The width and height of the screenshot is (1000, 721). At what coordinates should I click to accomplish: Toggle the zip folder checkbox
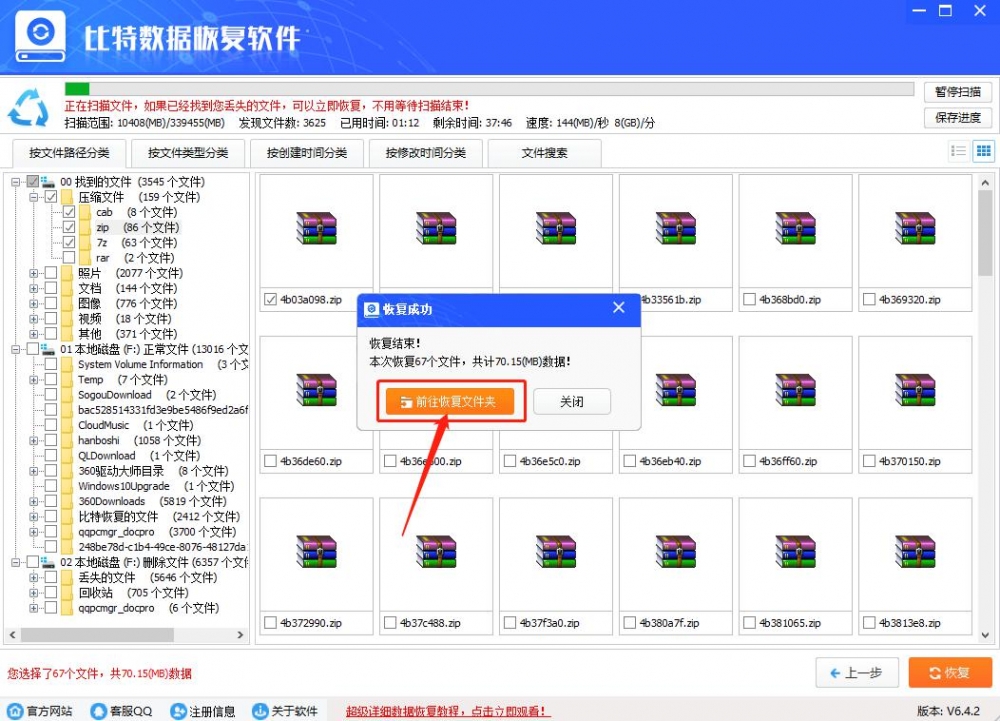[x=69, y=228]
